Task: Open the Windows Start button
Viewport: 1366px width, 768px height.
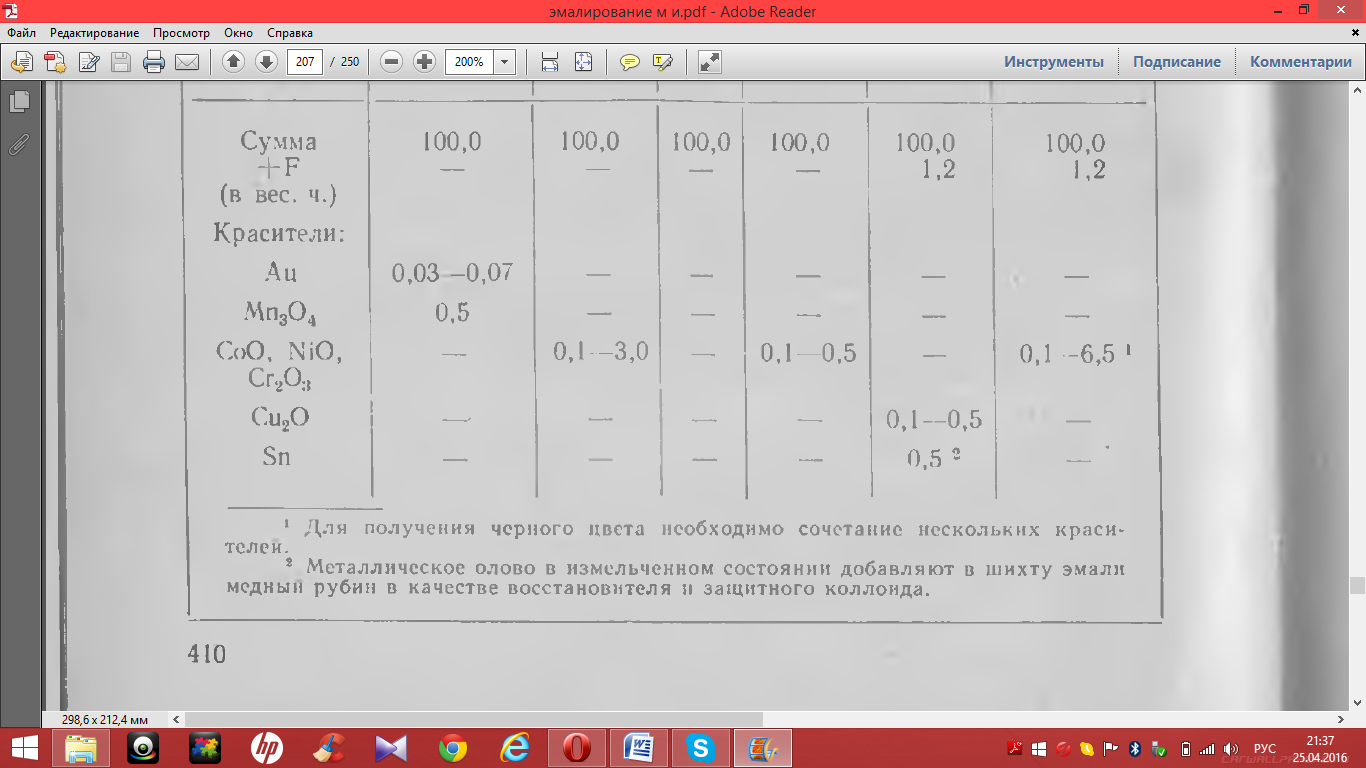Action: (x=25, y=748)
